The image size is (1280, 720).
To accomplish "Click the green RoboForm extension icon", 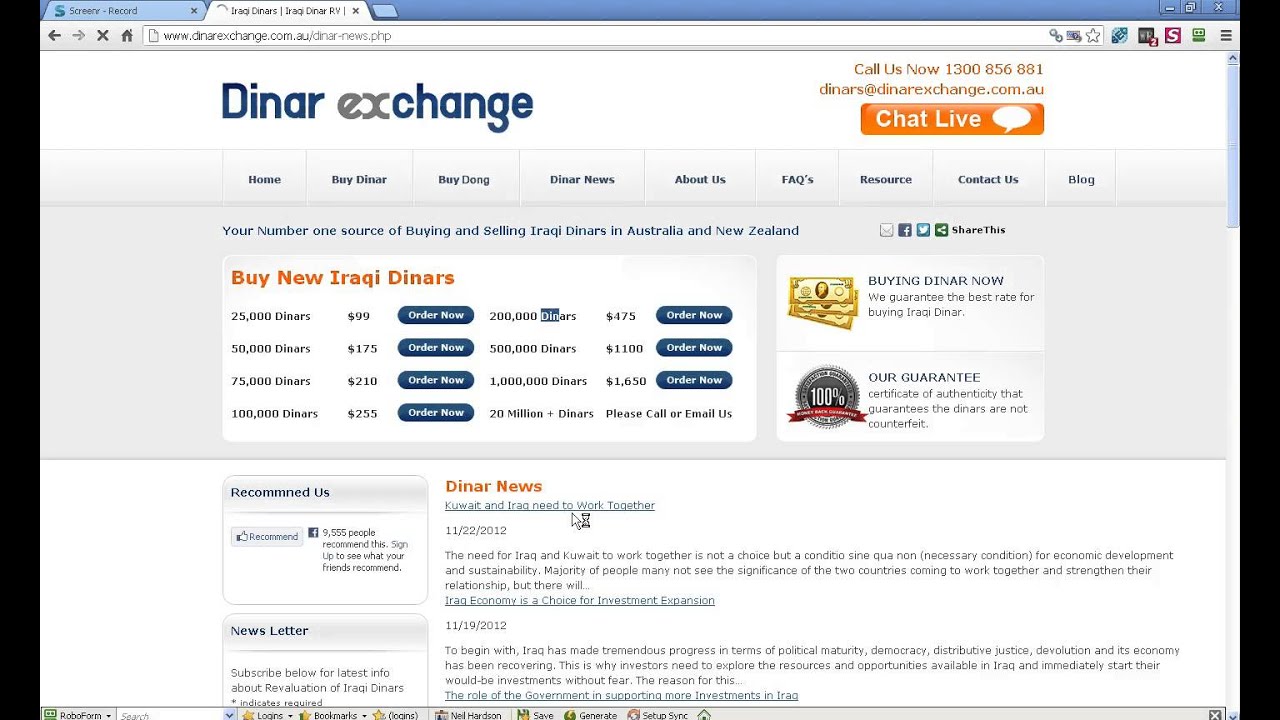I will [x=1199, y=35].
